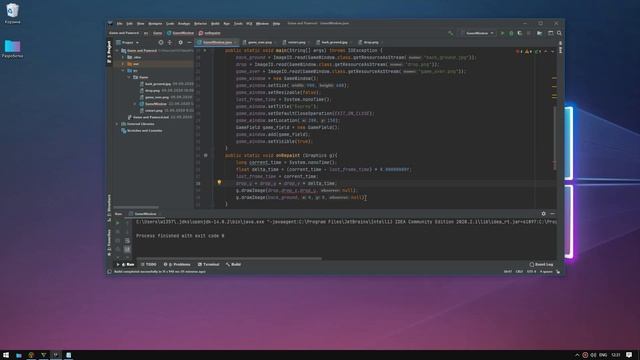
Task: Open Run panel settings gear icon
Action: [x=543, y=213]
